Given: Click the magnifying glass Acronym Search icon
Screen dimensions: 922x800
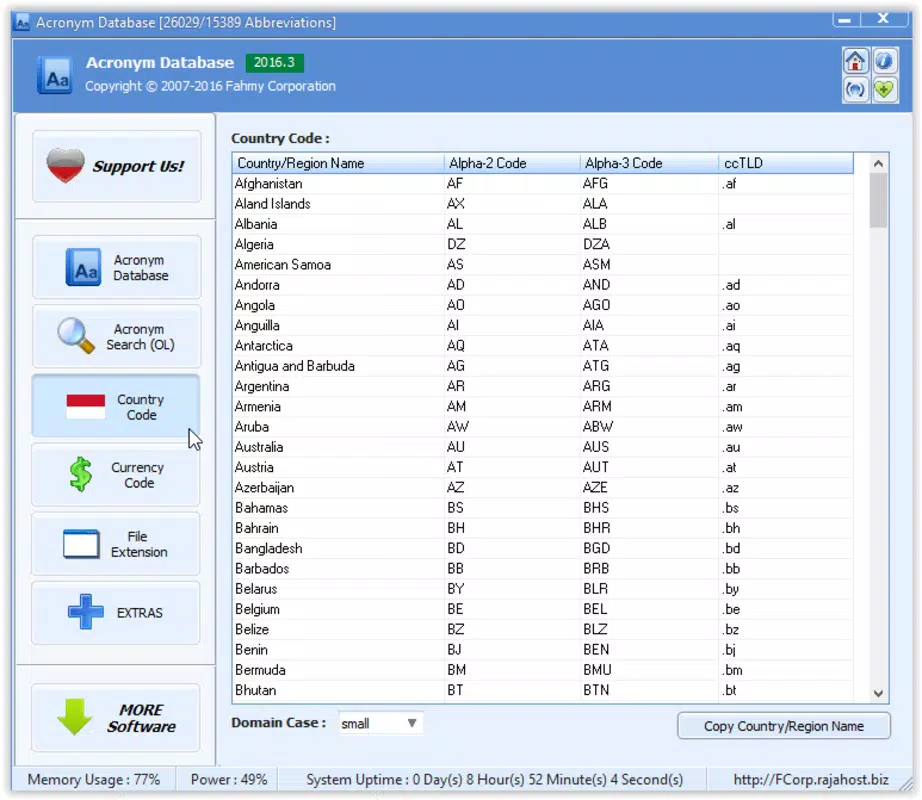Looking at the screenshot, I should tap(76, 336).
